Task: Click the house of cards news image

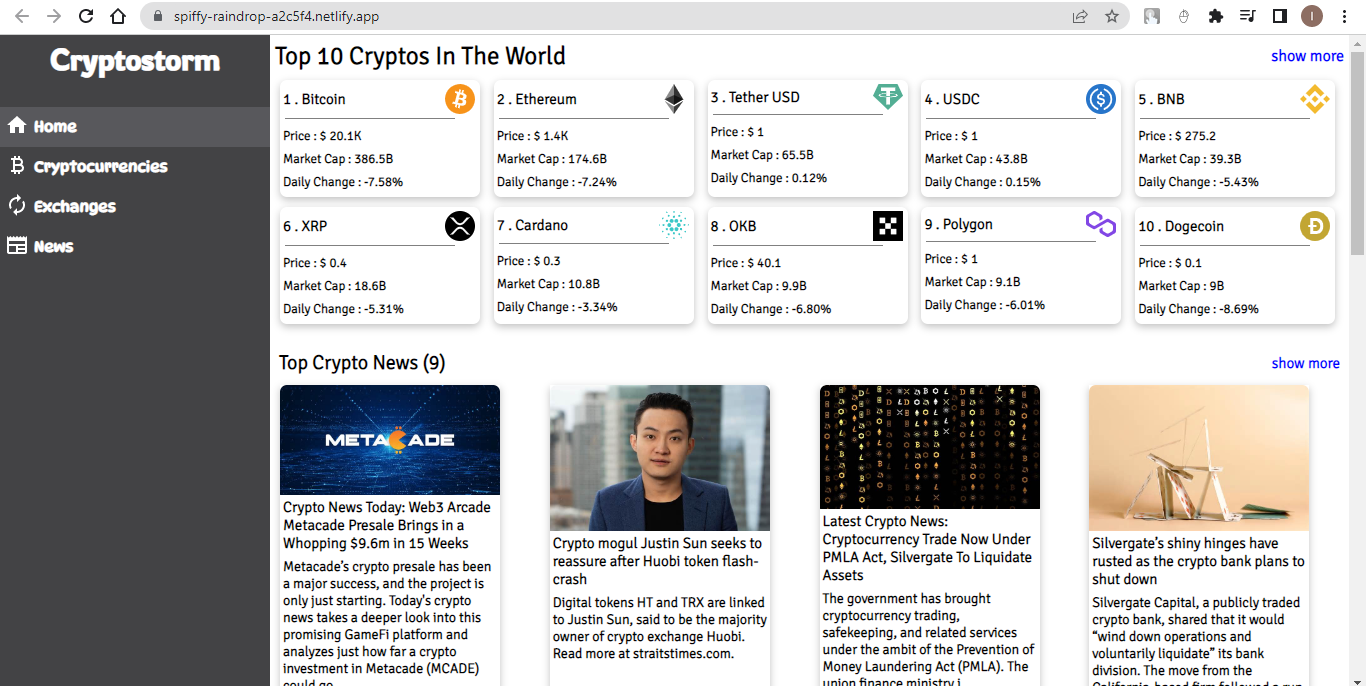Action: click(1199, 458)
